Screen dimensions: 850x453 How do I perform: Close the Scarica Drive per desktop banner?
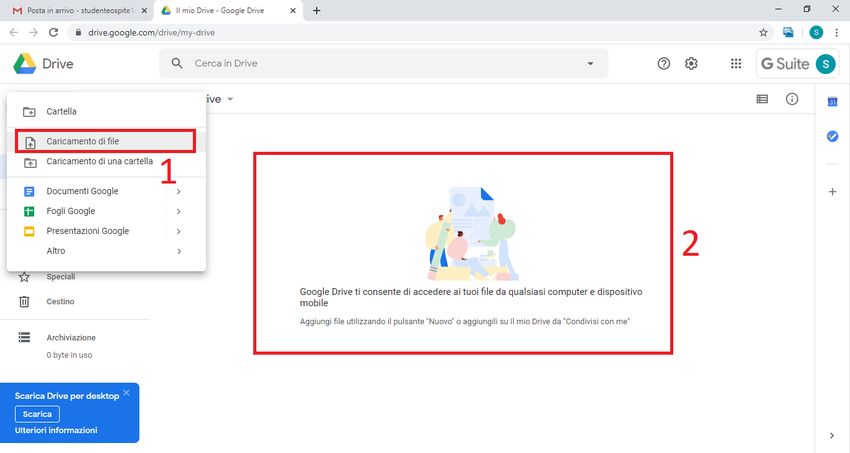[126, 393]
